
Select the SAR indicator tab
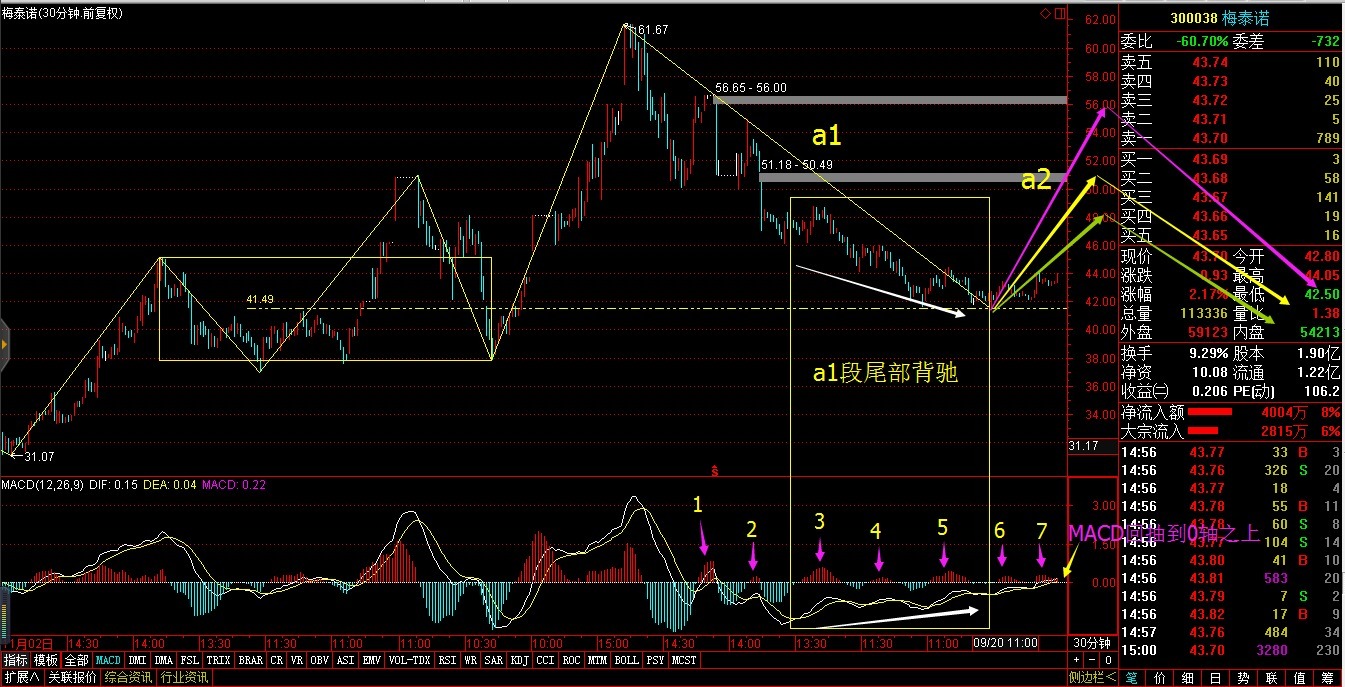494,660
